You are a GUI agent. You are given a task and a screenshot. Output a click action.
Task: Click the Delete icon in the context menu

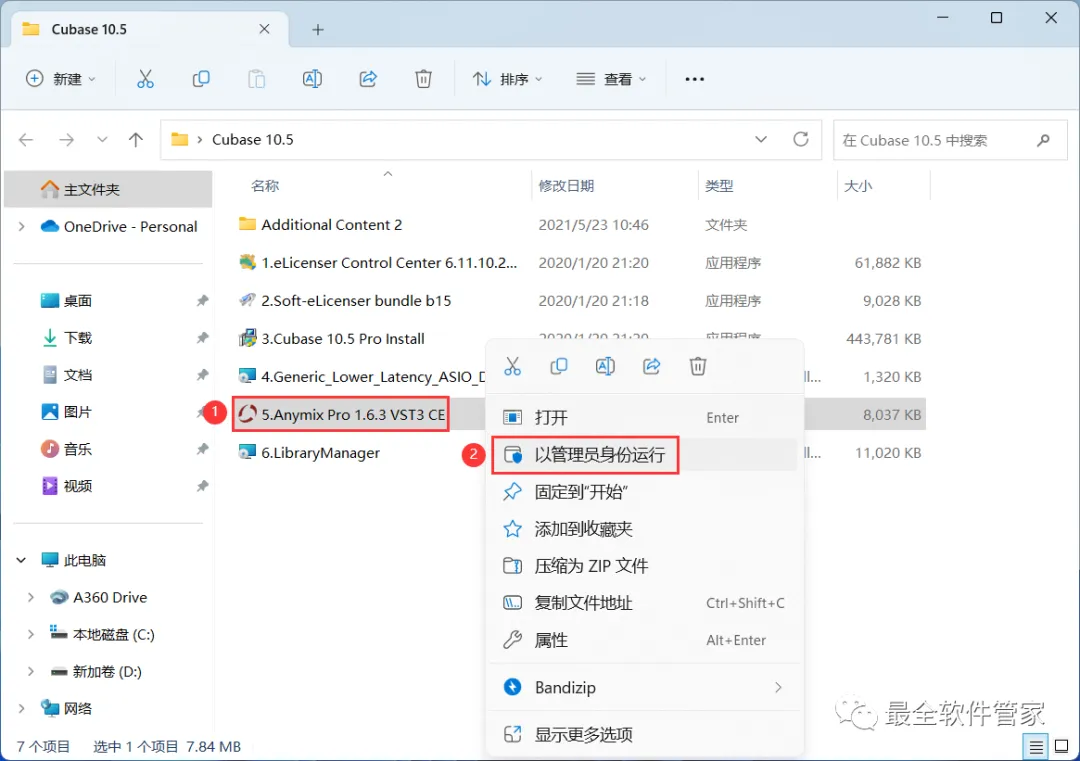[698, 366]
